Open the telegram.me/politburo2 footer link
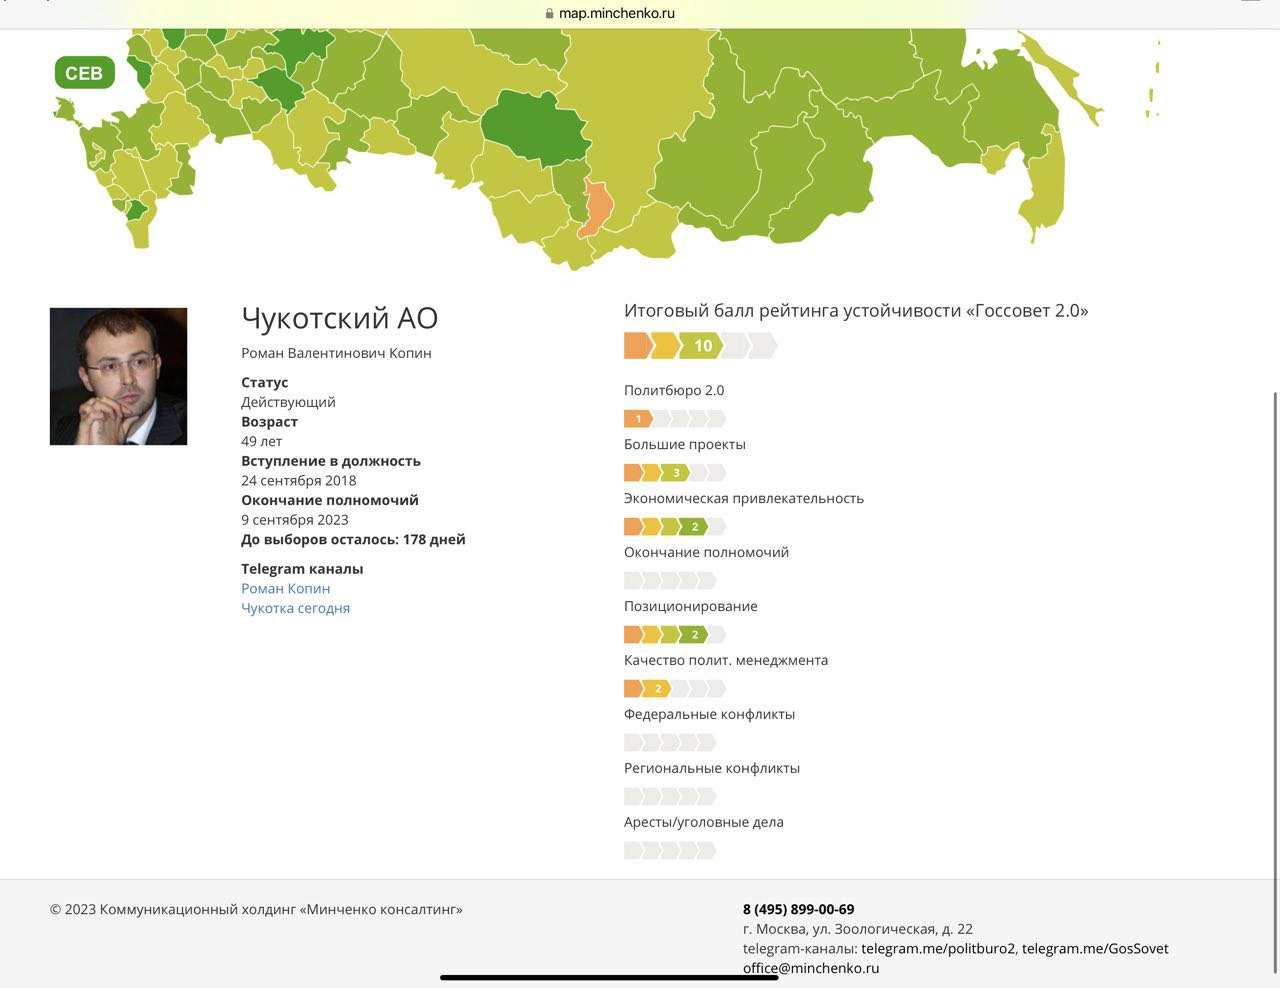1280x988 pixels. [x=938, y=949]
